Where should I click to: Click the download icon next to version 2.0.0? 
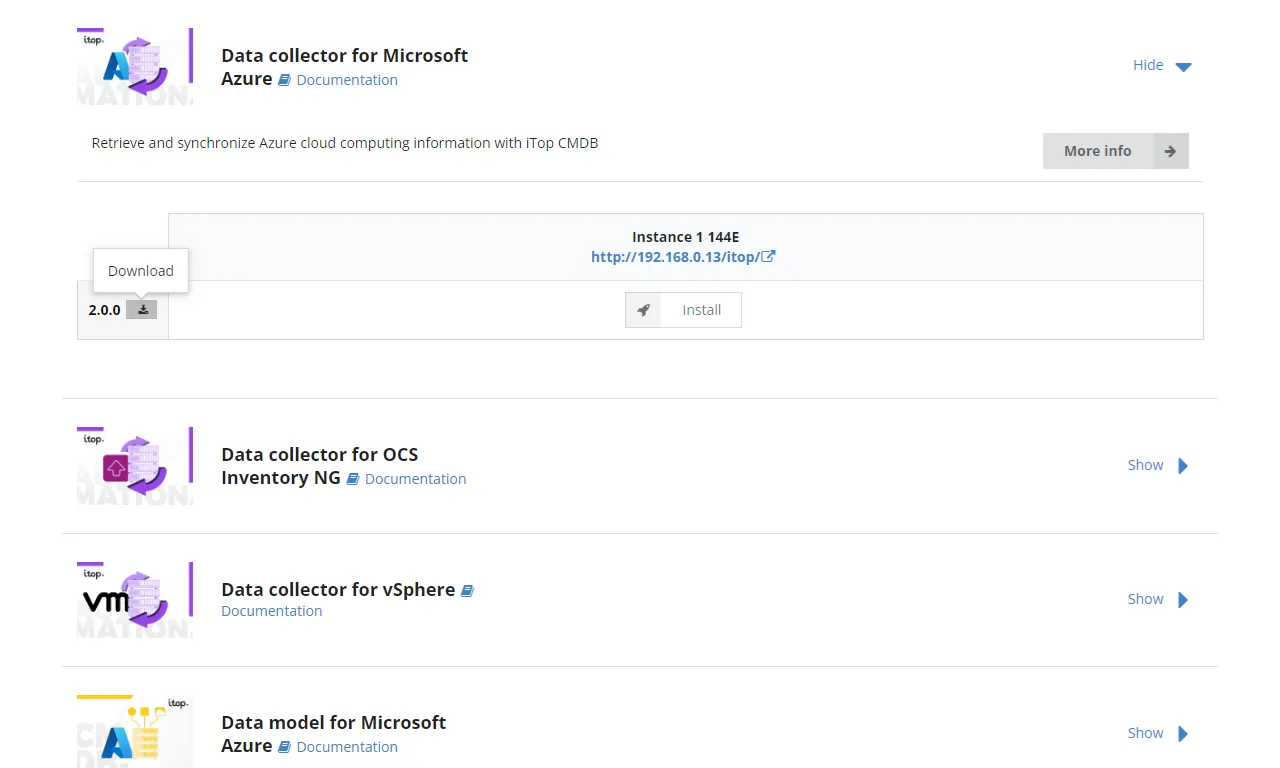coord(142,310)
